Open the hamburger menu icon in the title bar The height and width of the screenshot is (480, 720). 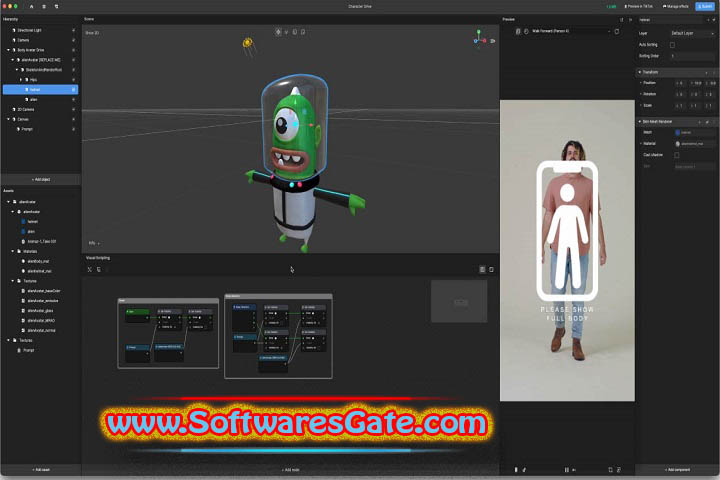[x=44, y=6]
